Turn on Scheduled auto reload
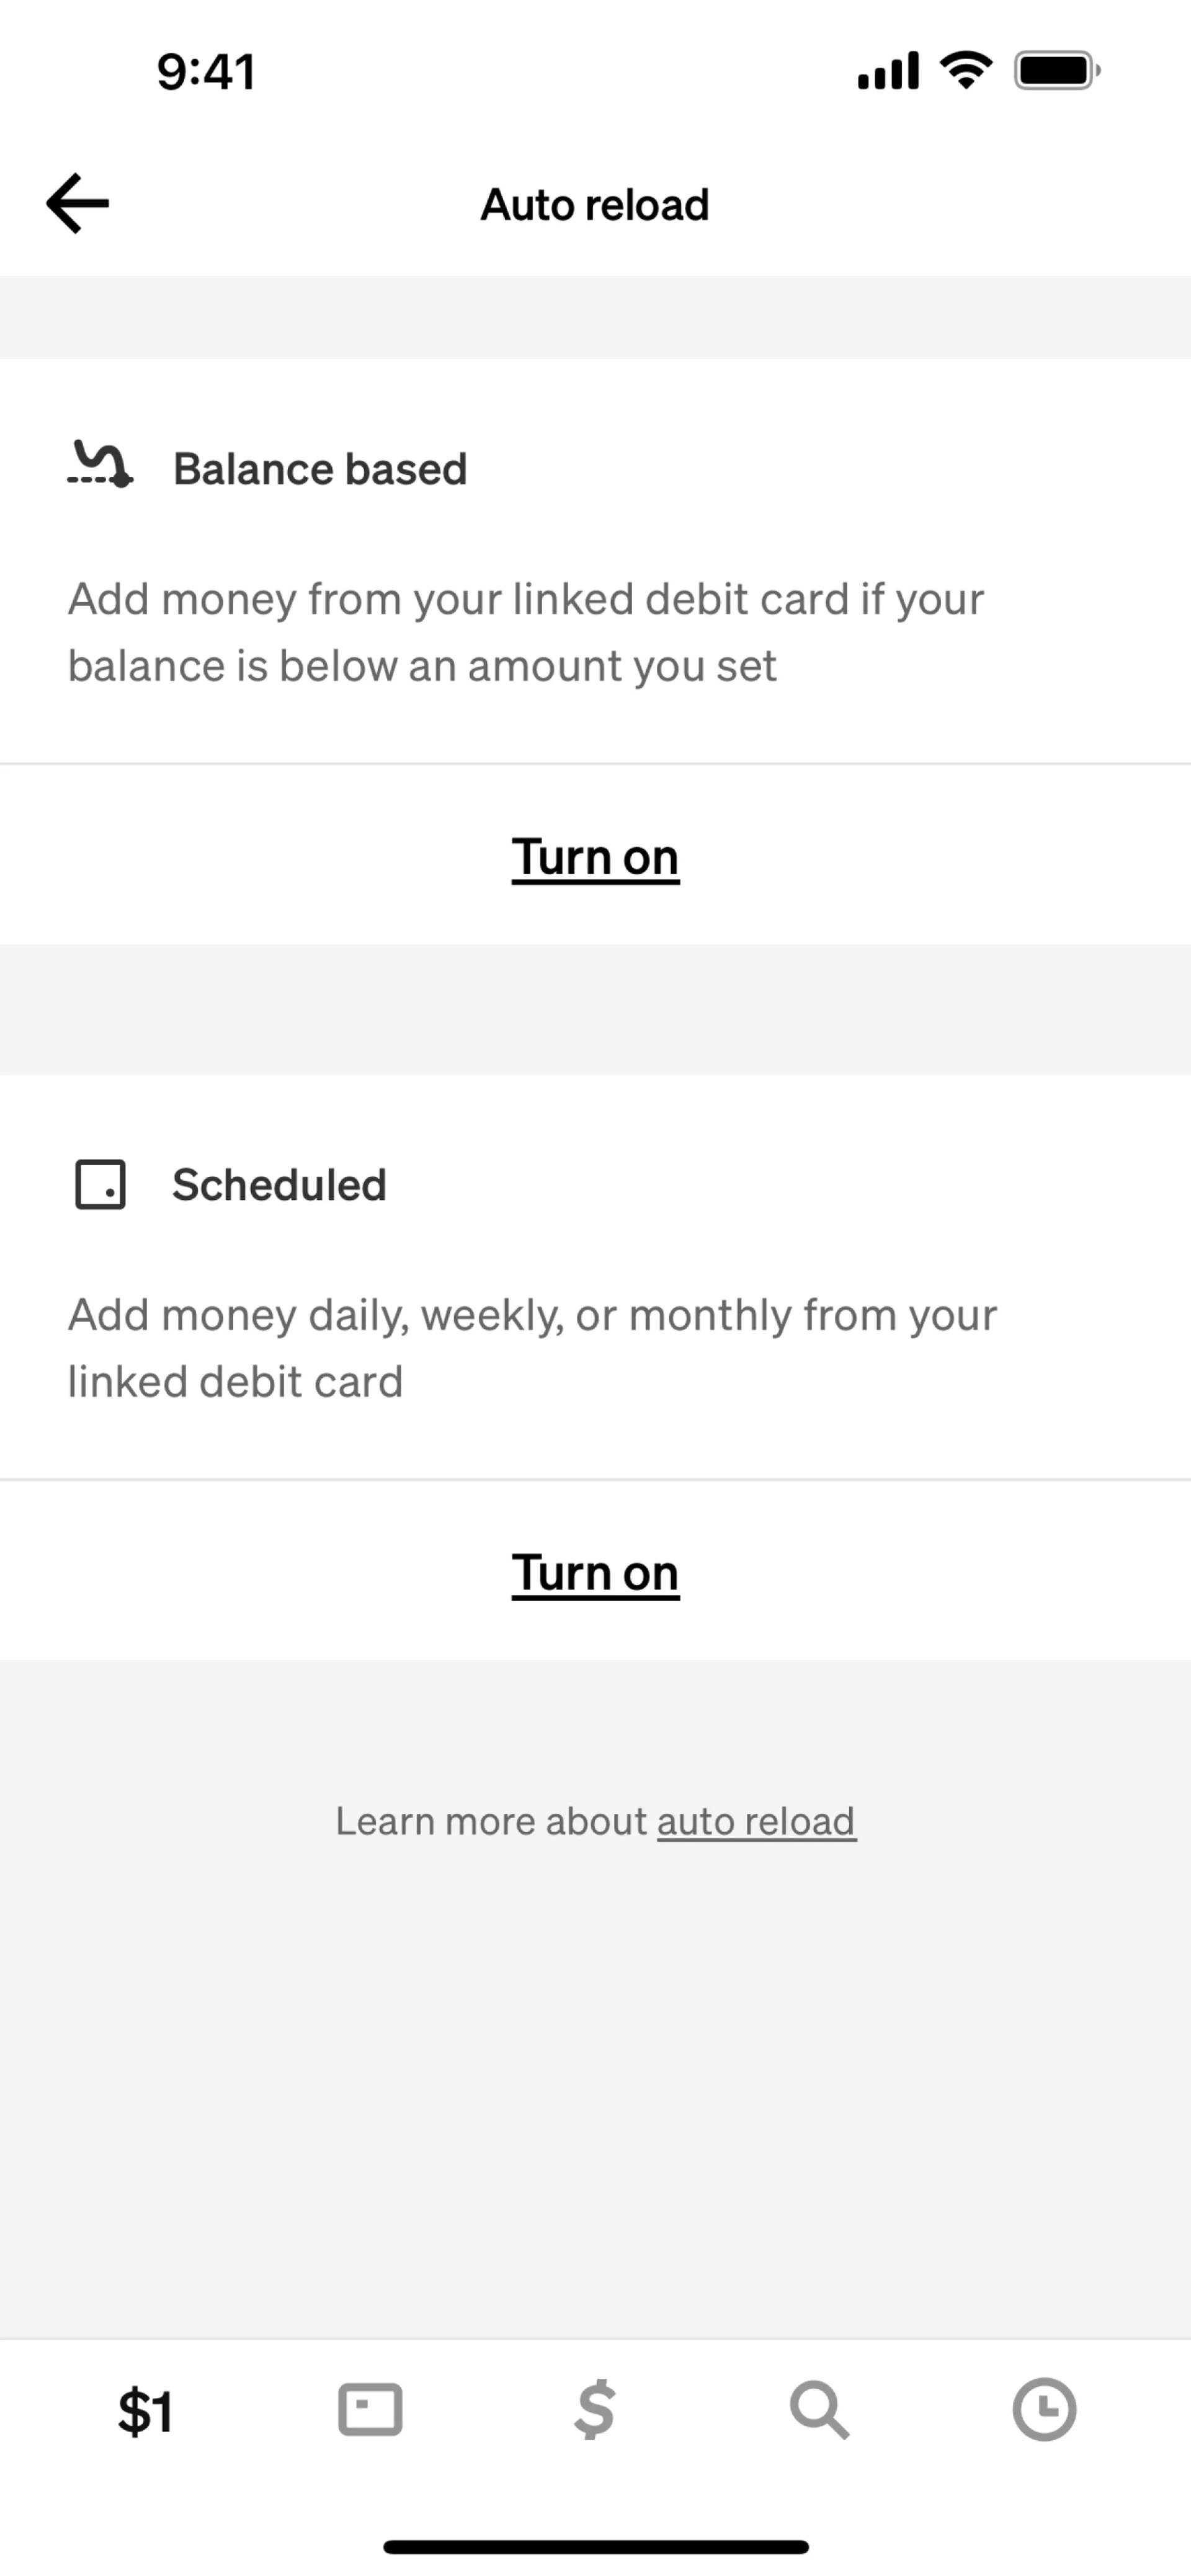This screenshot has width=1191, height=2576. (595, 1573)
